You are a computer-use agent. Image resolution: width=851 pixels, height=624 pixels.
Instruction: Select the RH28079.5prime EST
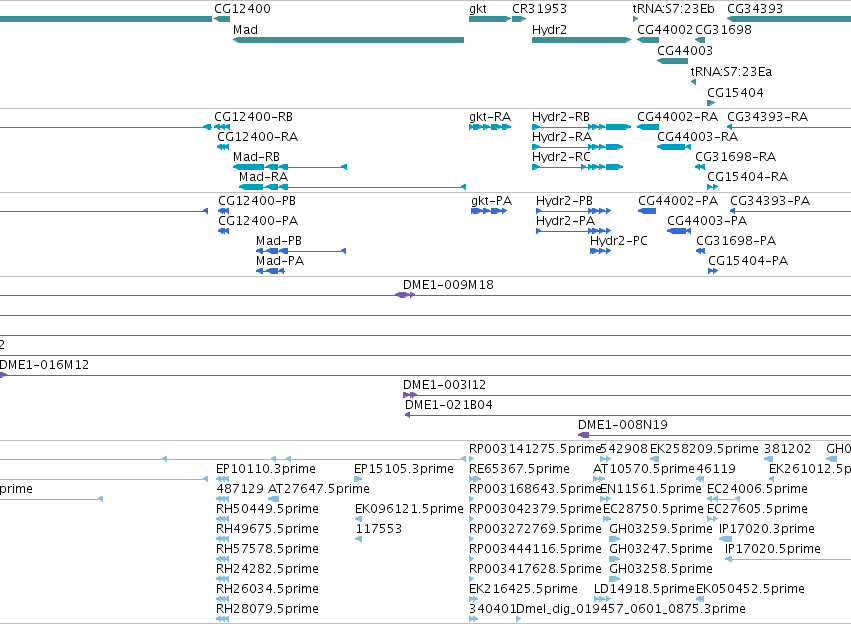[x=222, y=619]
